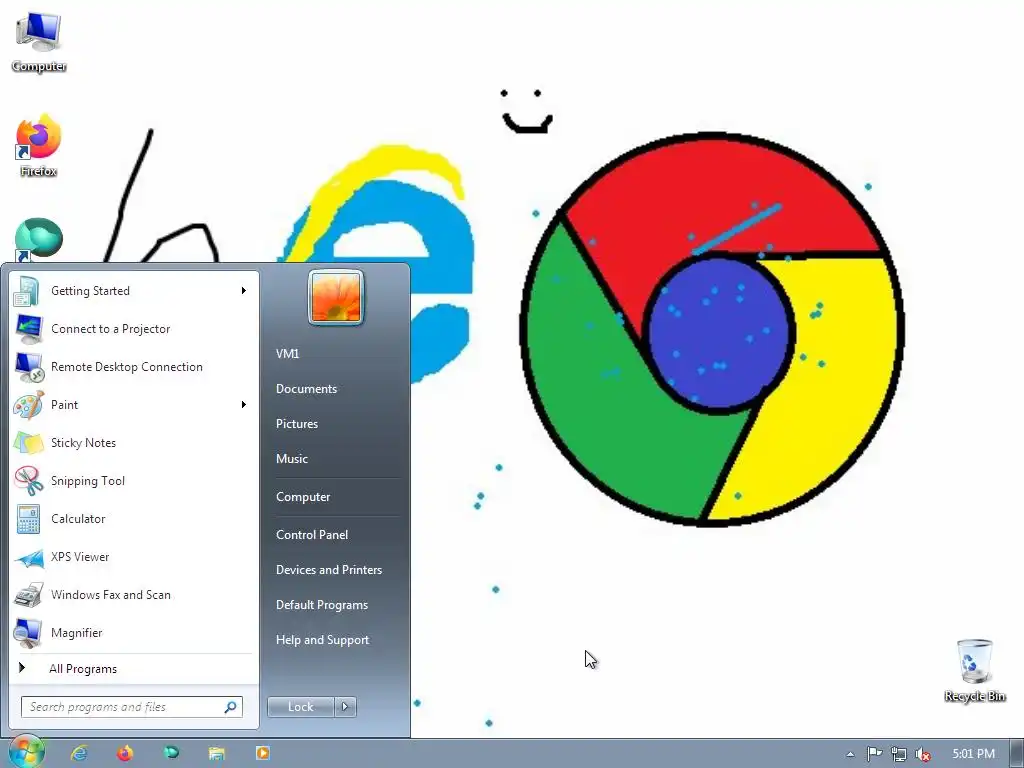
Task: Click the Show desktop strip
Action: point(1016,754)
